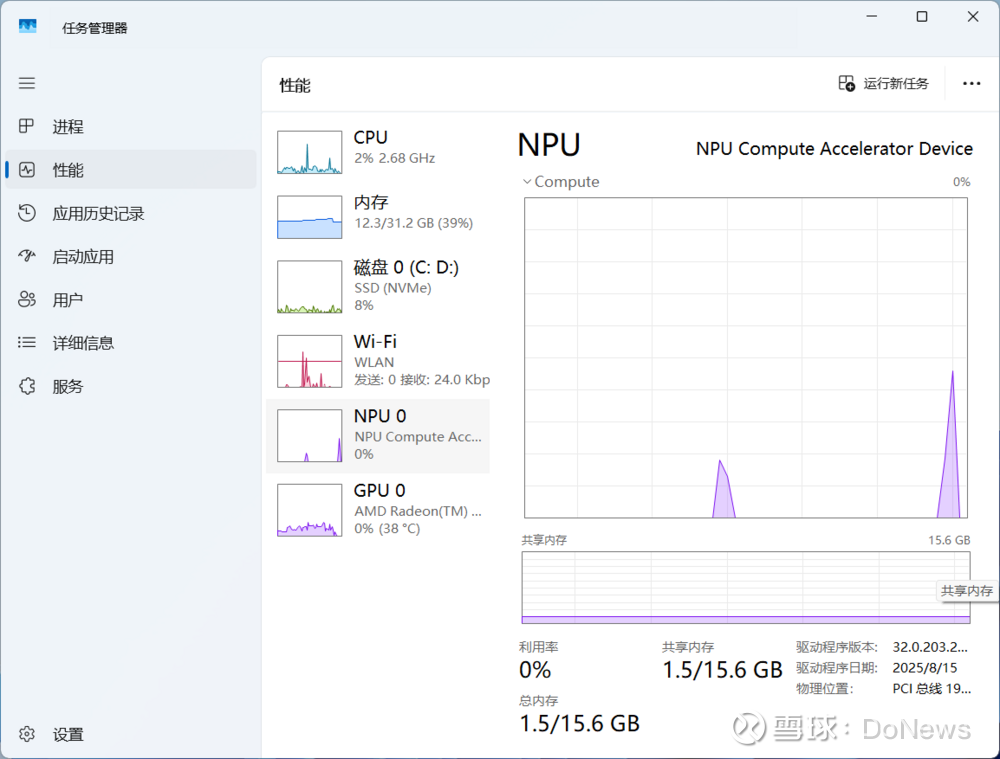
Task: Open the 服务 services puzzle icon
Action: coord(27,386)
